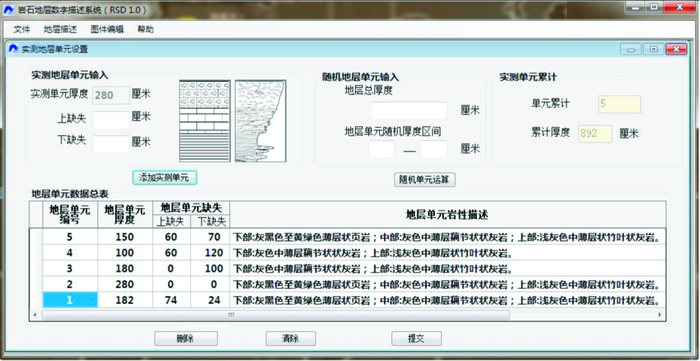Image resolution: width=700 pixels, height=361 pixels.
Task: Open the 帮助 menu
Action: (x=146, y=29)
